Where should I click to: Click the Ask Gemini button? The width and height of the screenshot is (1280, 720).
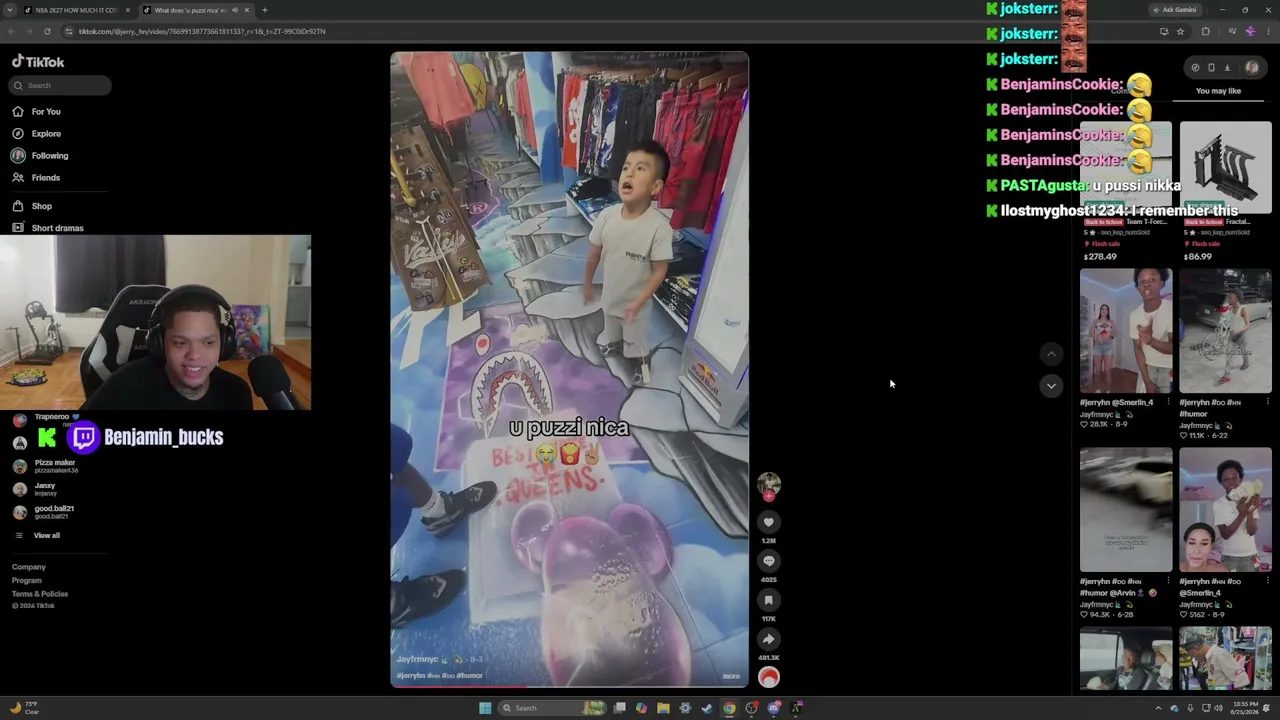[1174, 10]
